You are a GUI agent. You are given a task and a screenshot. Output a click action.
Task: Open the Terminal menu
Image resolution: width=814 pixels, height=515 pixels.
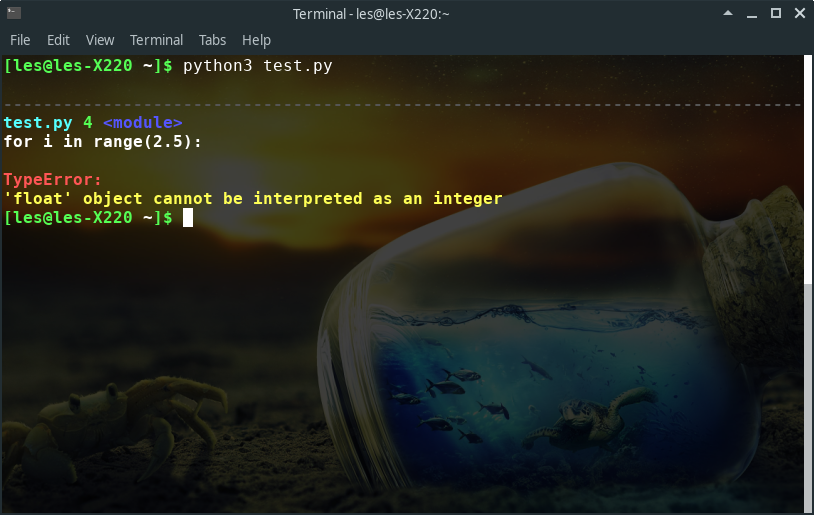(156, 40)
